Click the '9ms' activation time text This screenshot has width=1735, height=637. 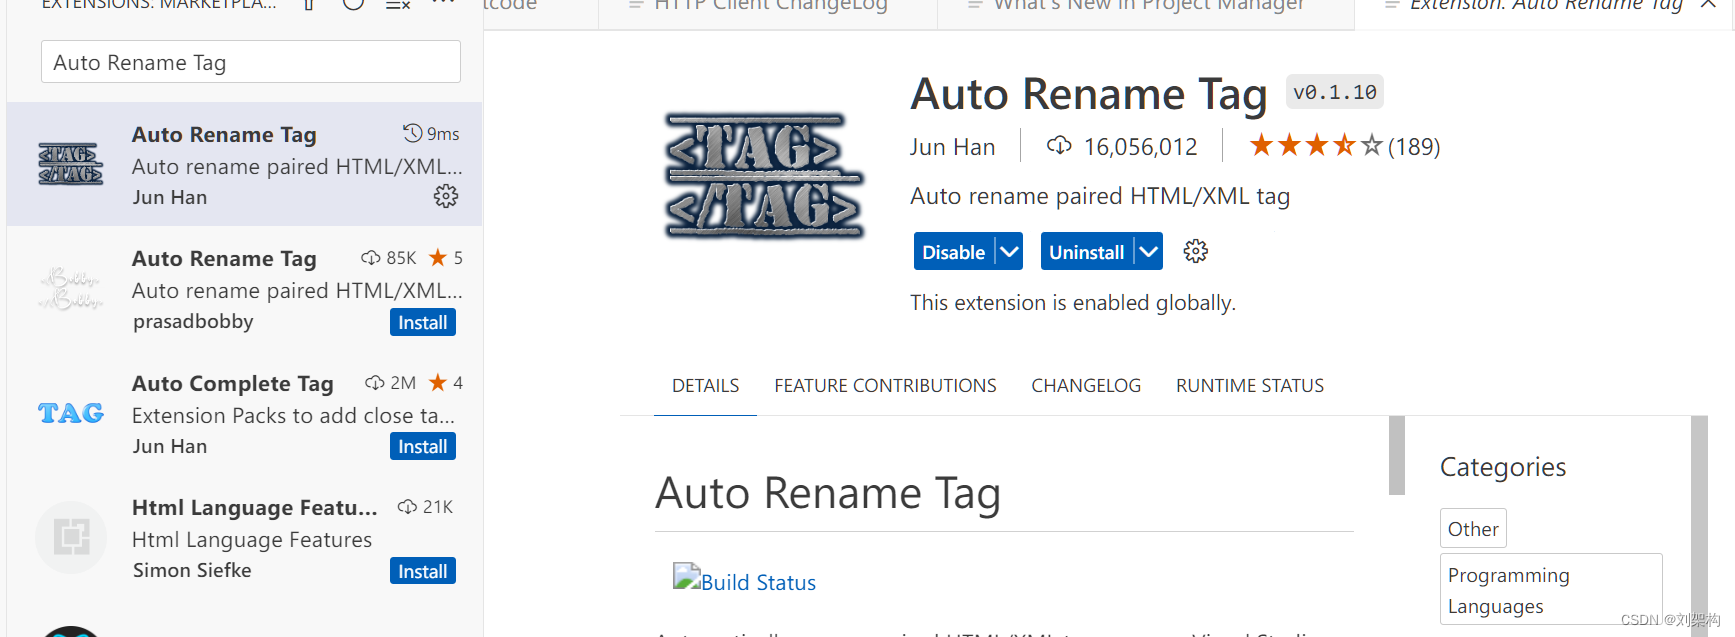pyautogui.click(x=443, y=134)
